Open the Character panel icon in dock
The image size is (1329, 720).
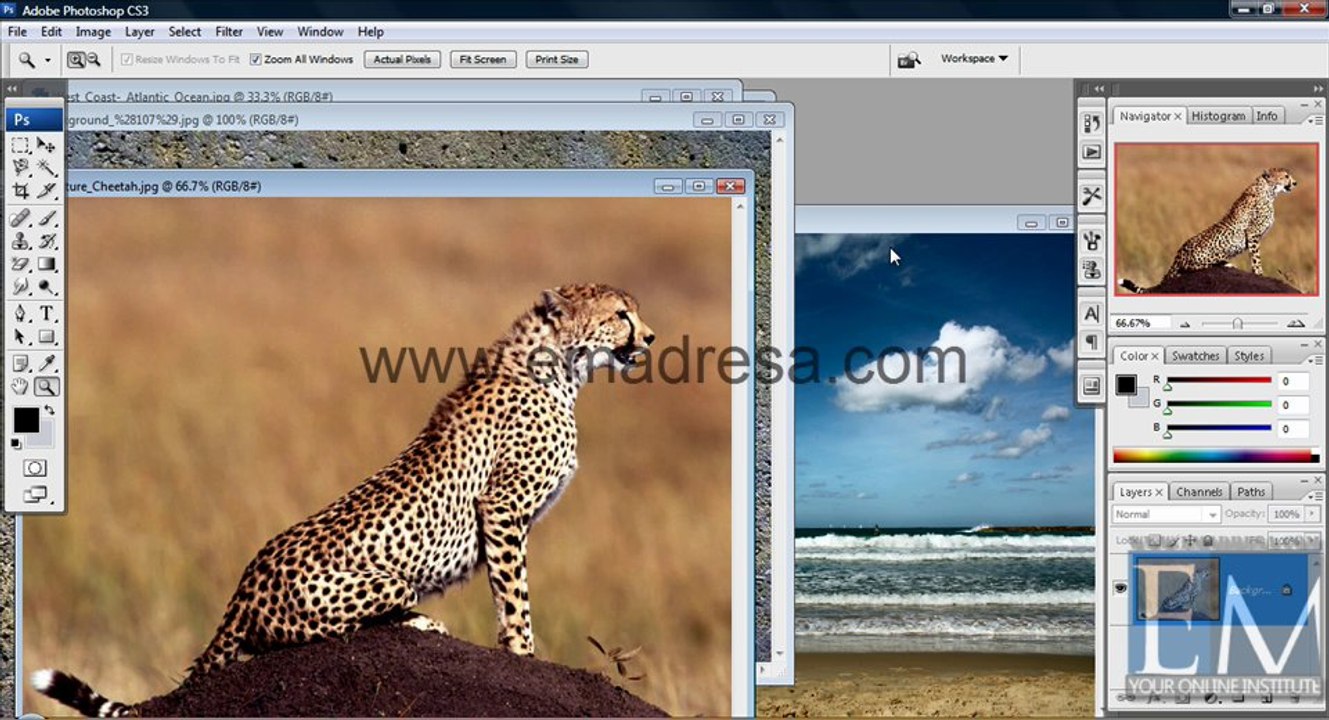coord(1092,314)
